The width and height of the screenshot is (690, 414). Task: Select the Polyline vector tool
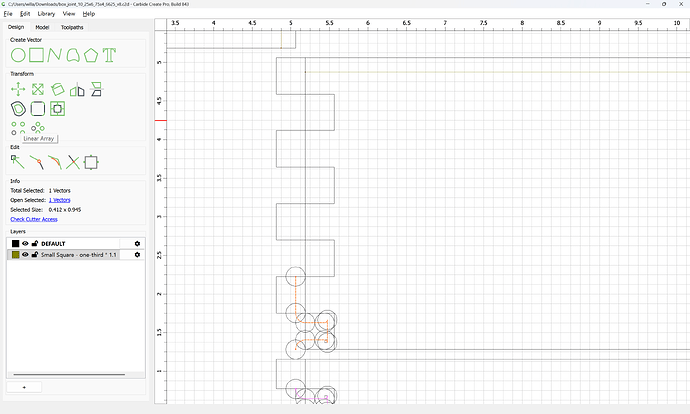point(55,55)
